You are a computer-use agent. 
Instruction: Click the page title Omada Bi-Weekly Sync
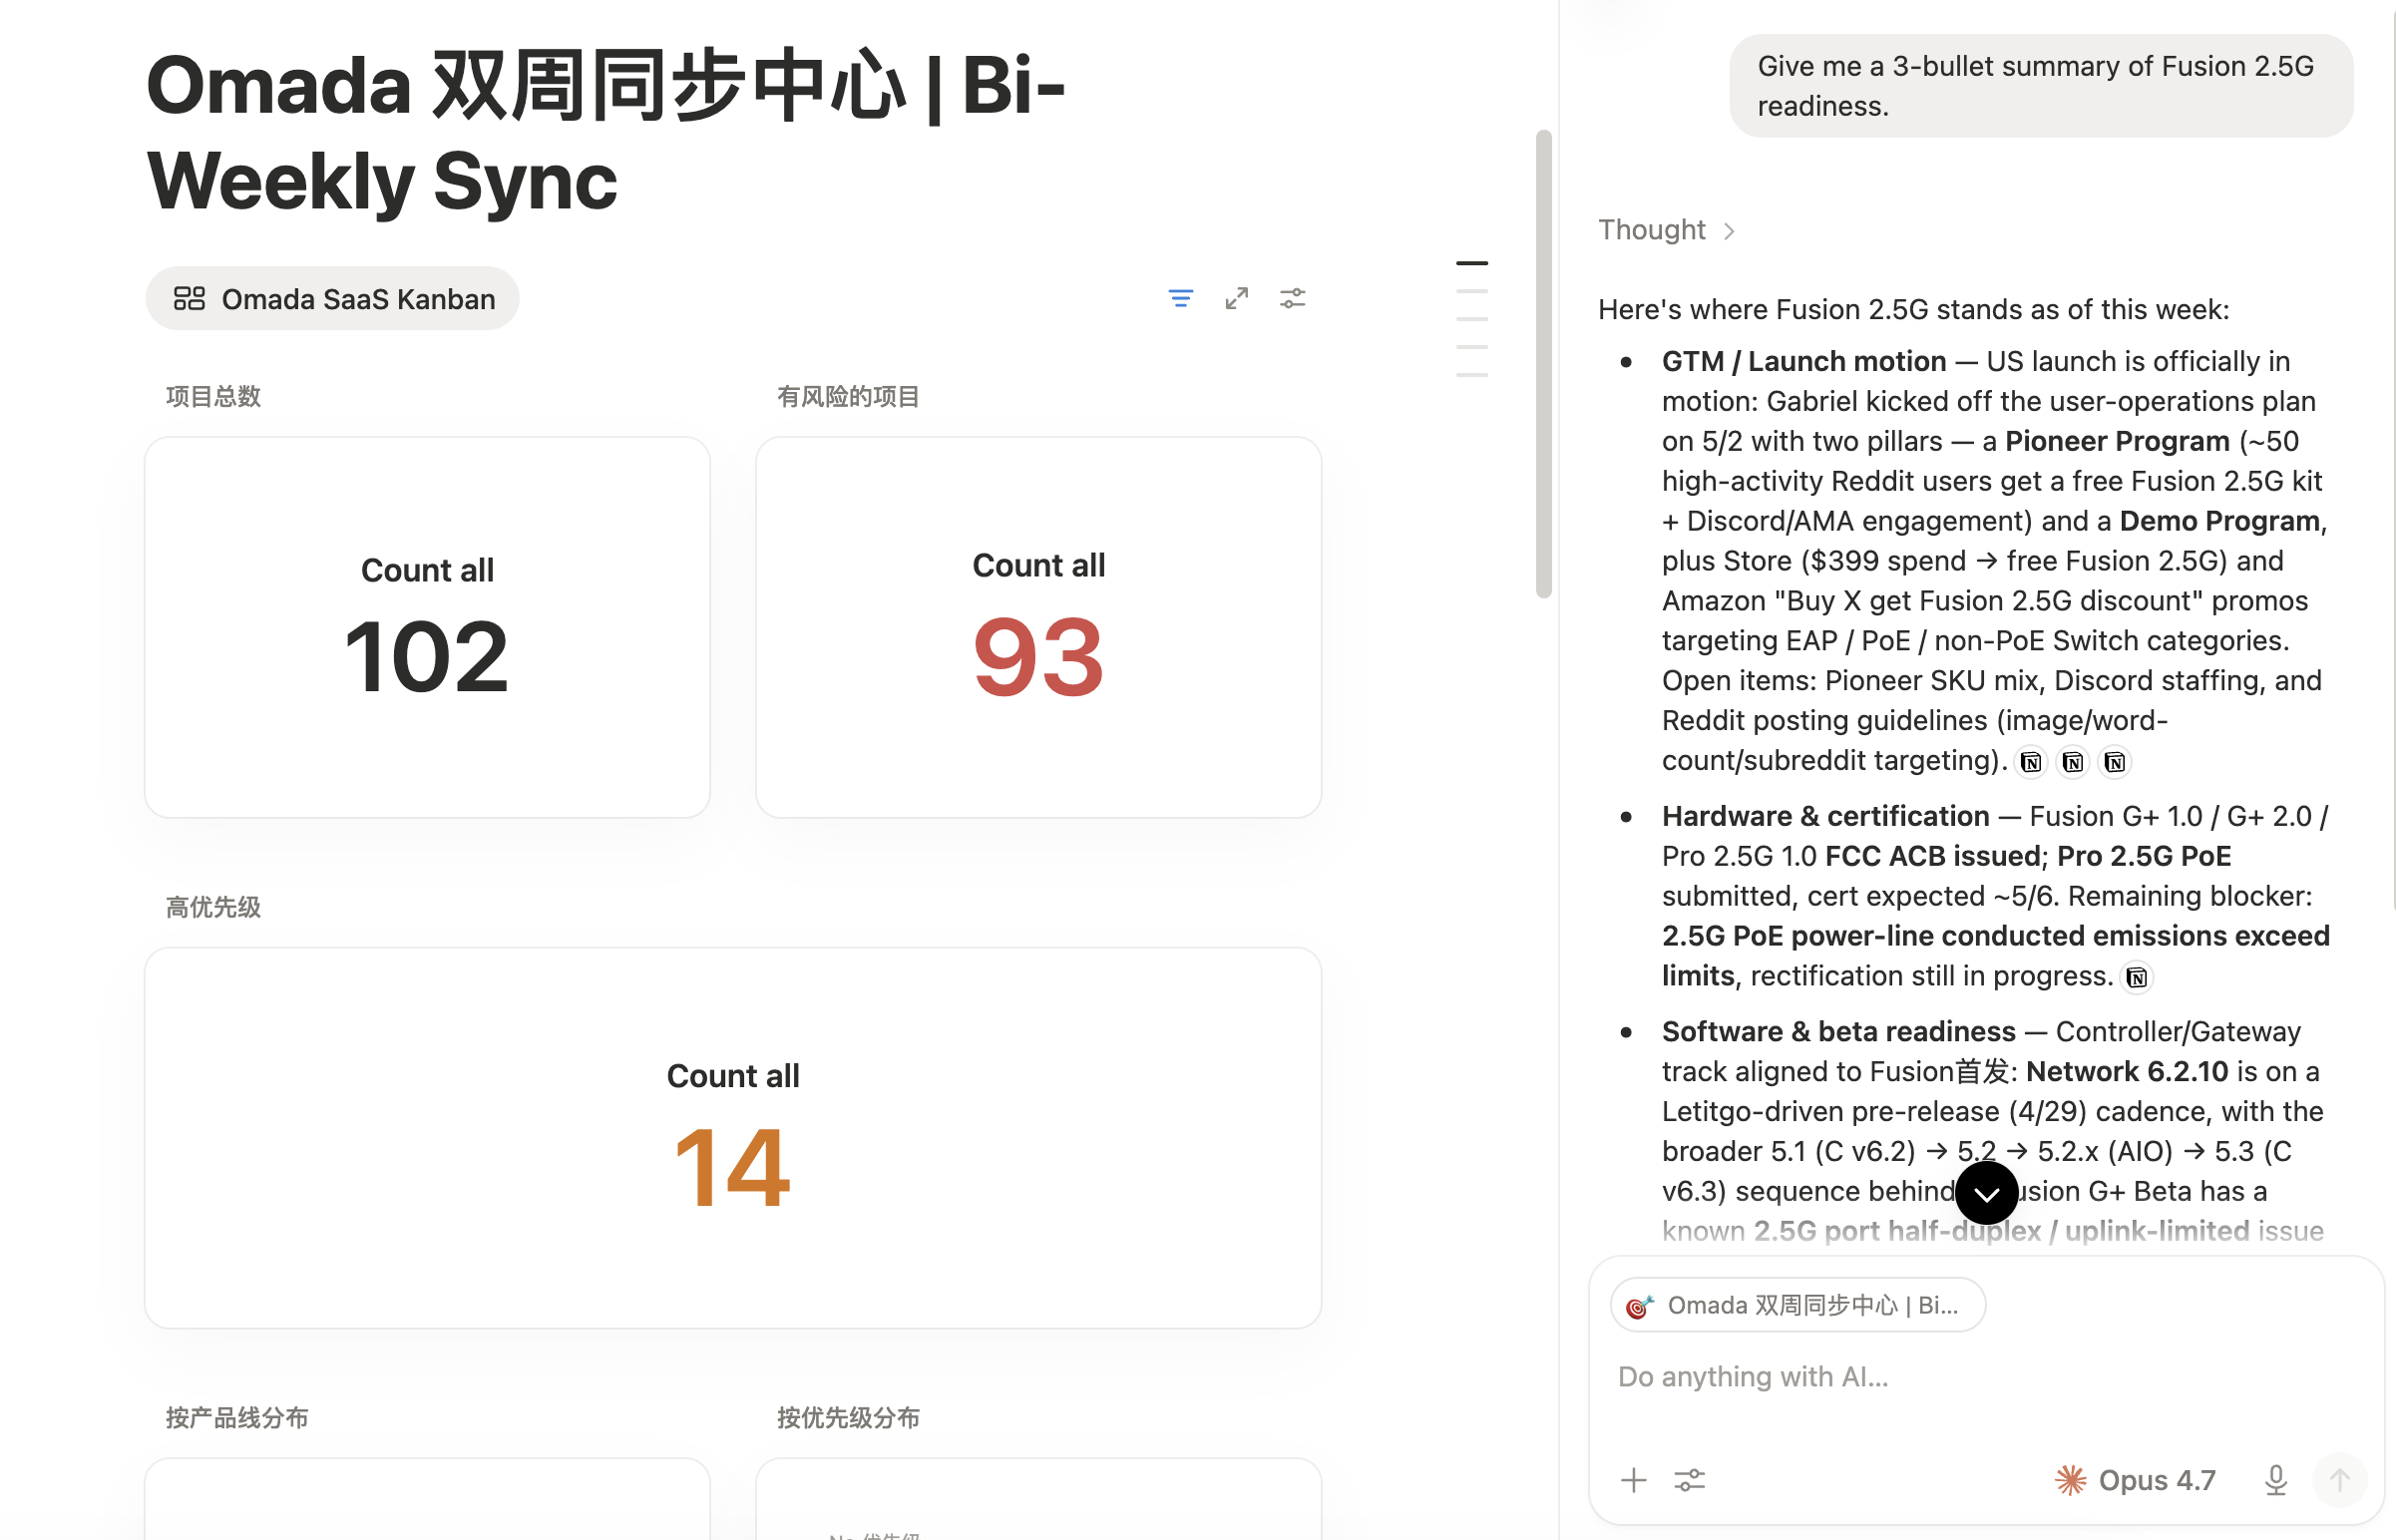(x=605, y=132)
